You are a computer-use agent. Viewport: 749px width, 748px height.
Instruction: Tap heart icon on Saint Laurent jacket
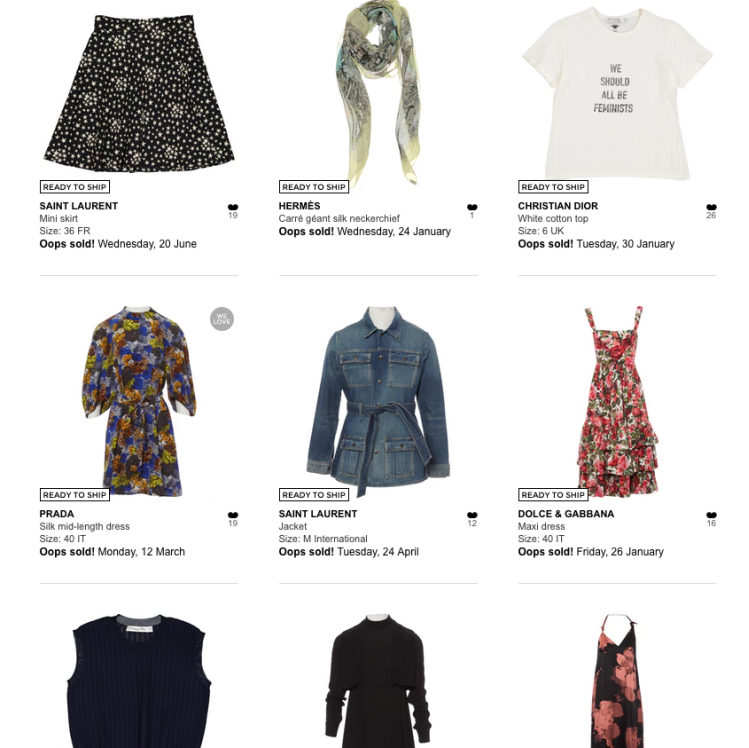472,515
